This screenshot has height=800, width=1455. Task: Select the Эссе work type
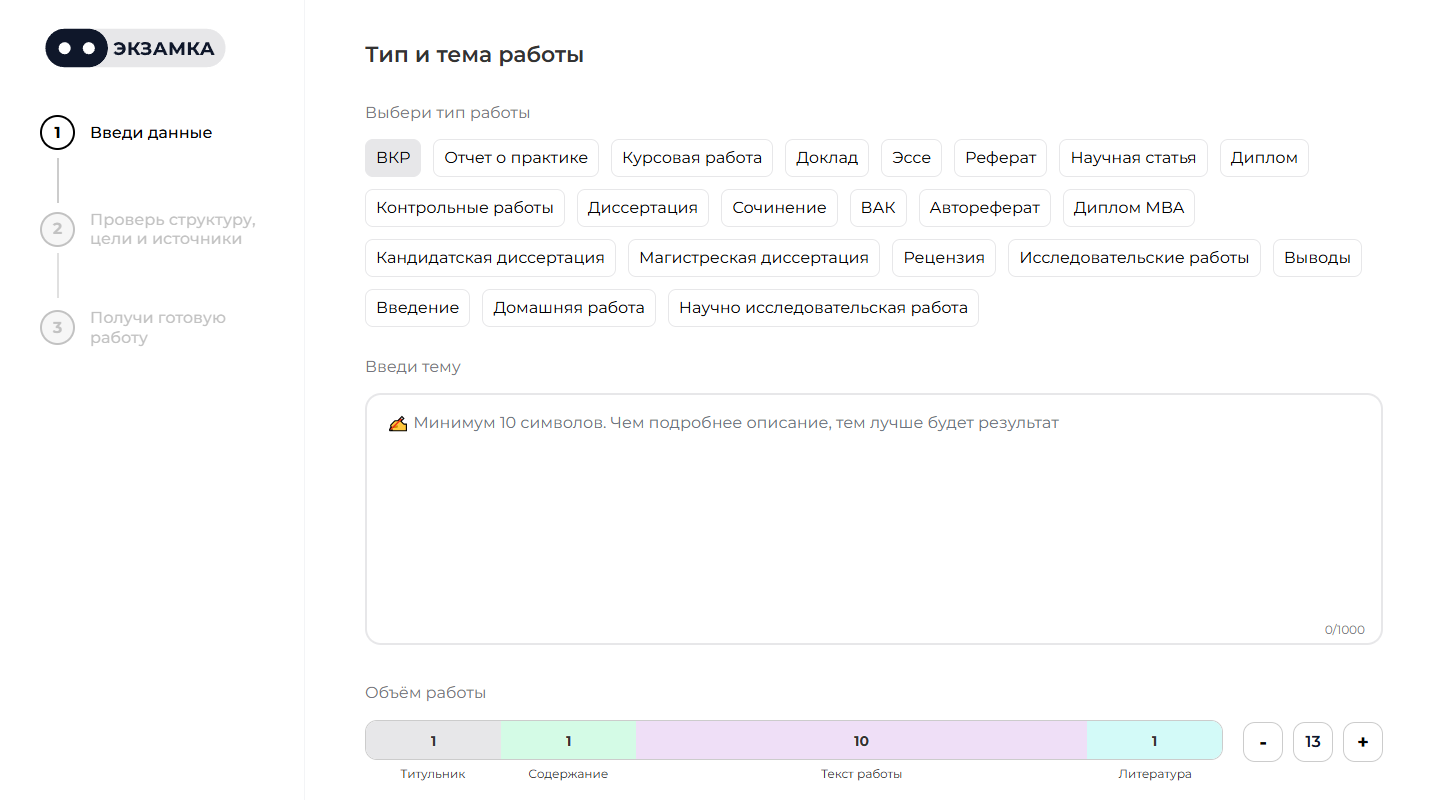pos(911,157)
